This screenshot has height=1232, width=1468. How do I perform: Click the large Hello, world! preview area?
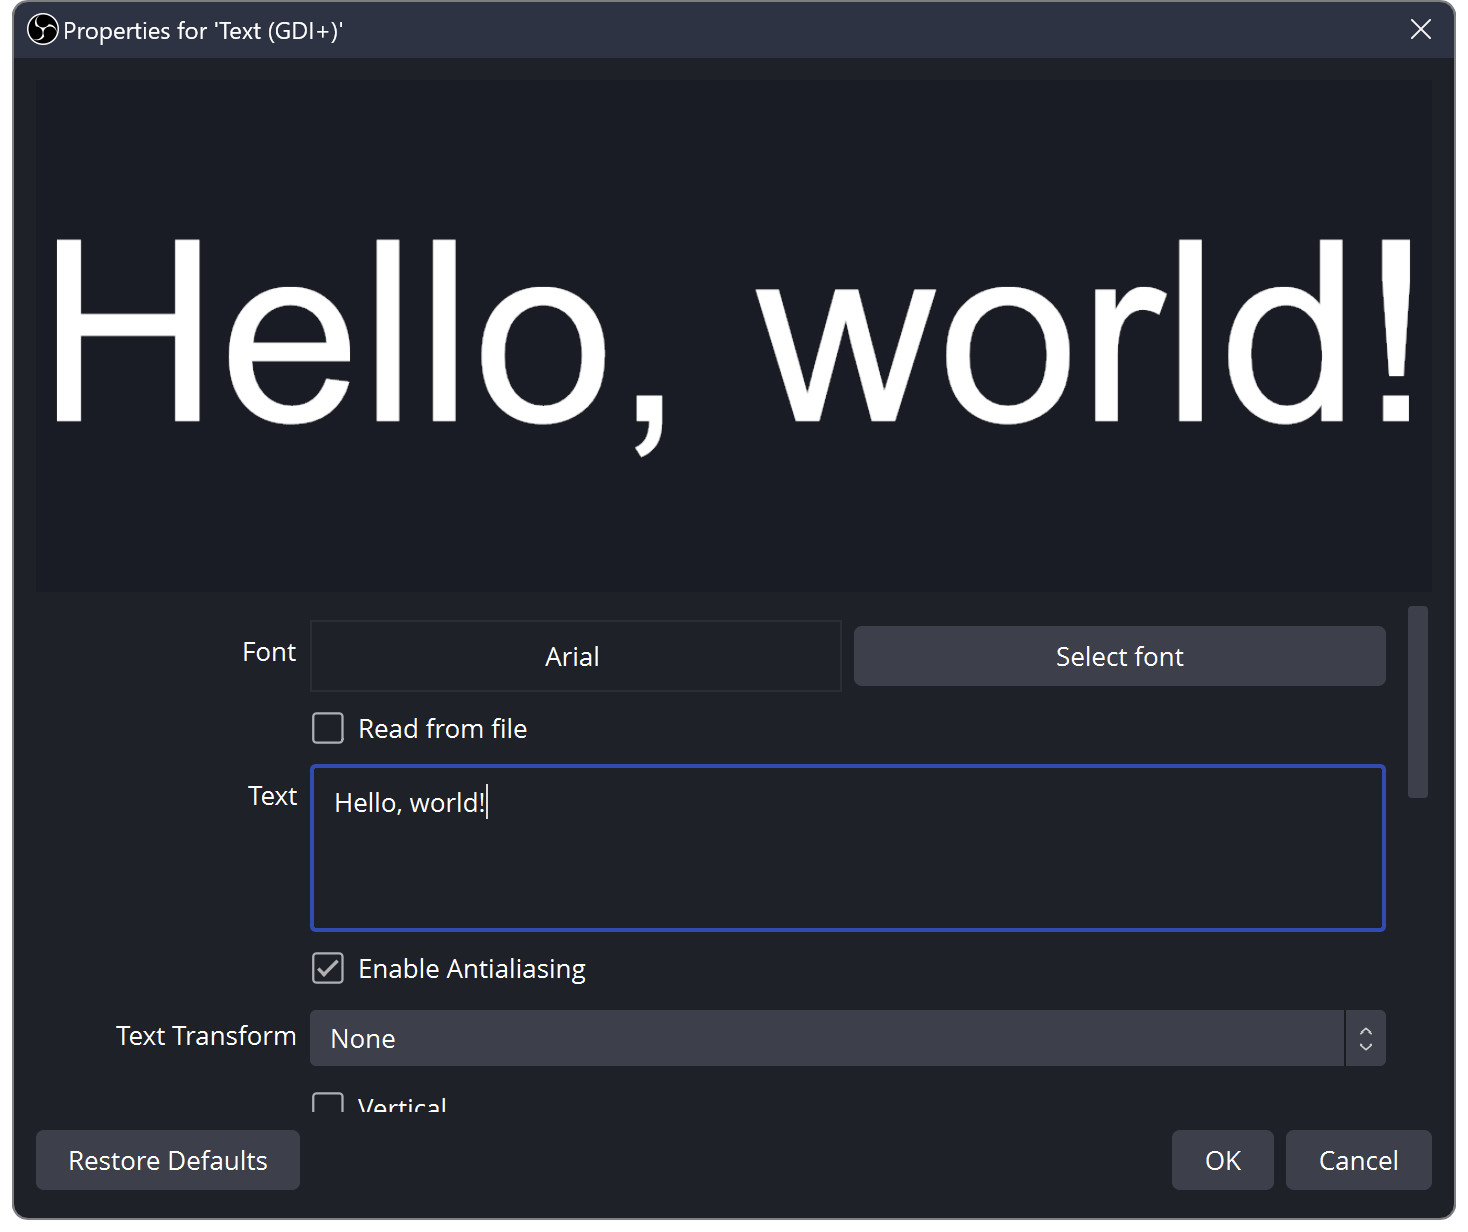(x=733, y=335)
